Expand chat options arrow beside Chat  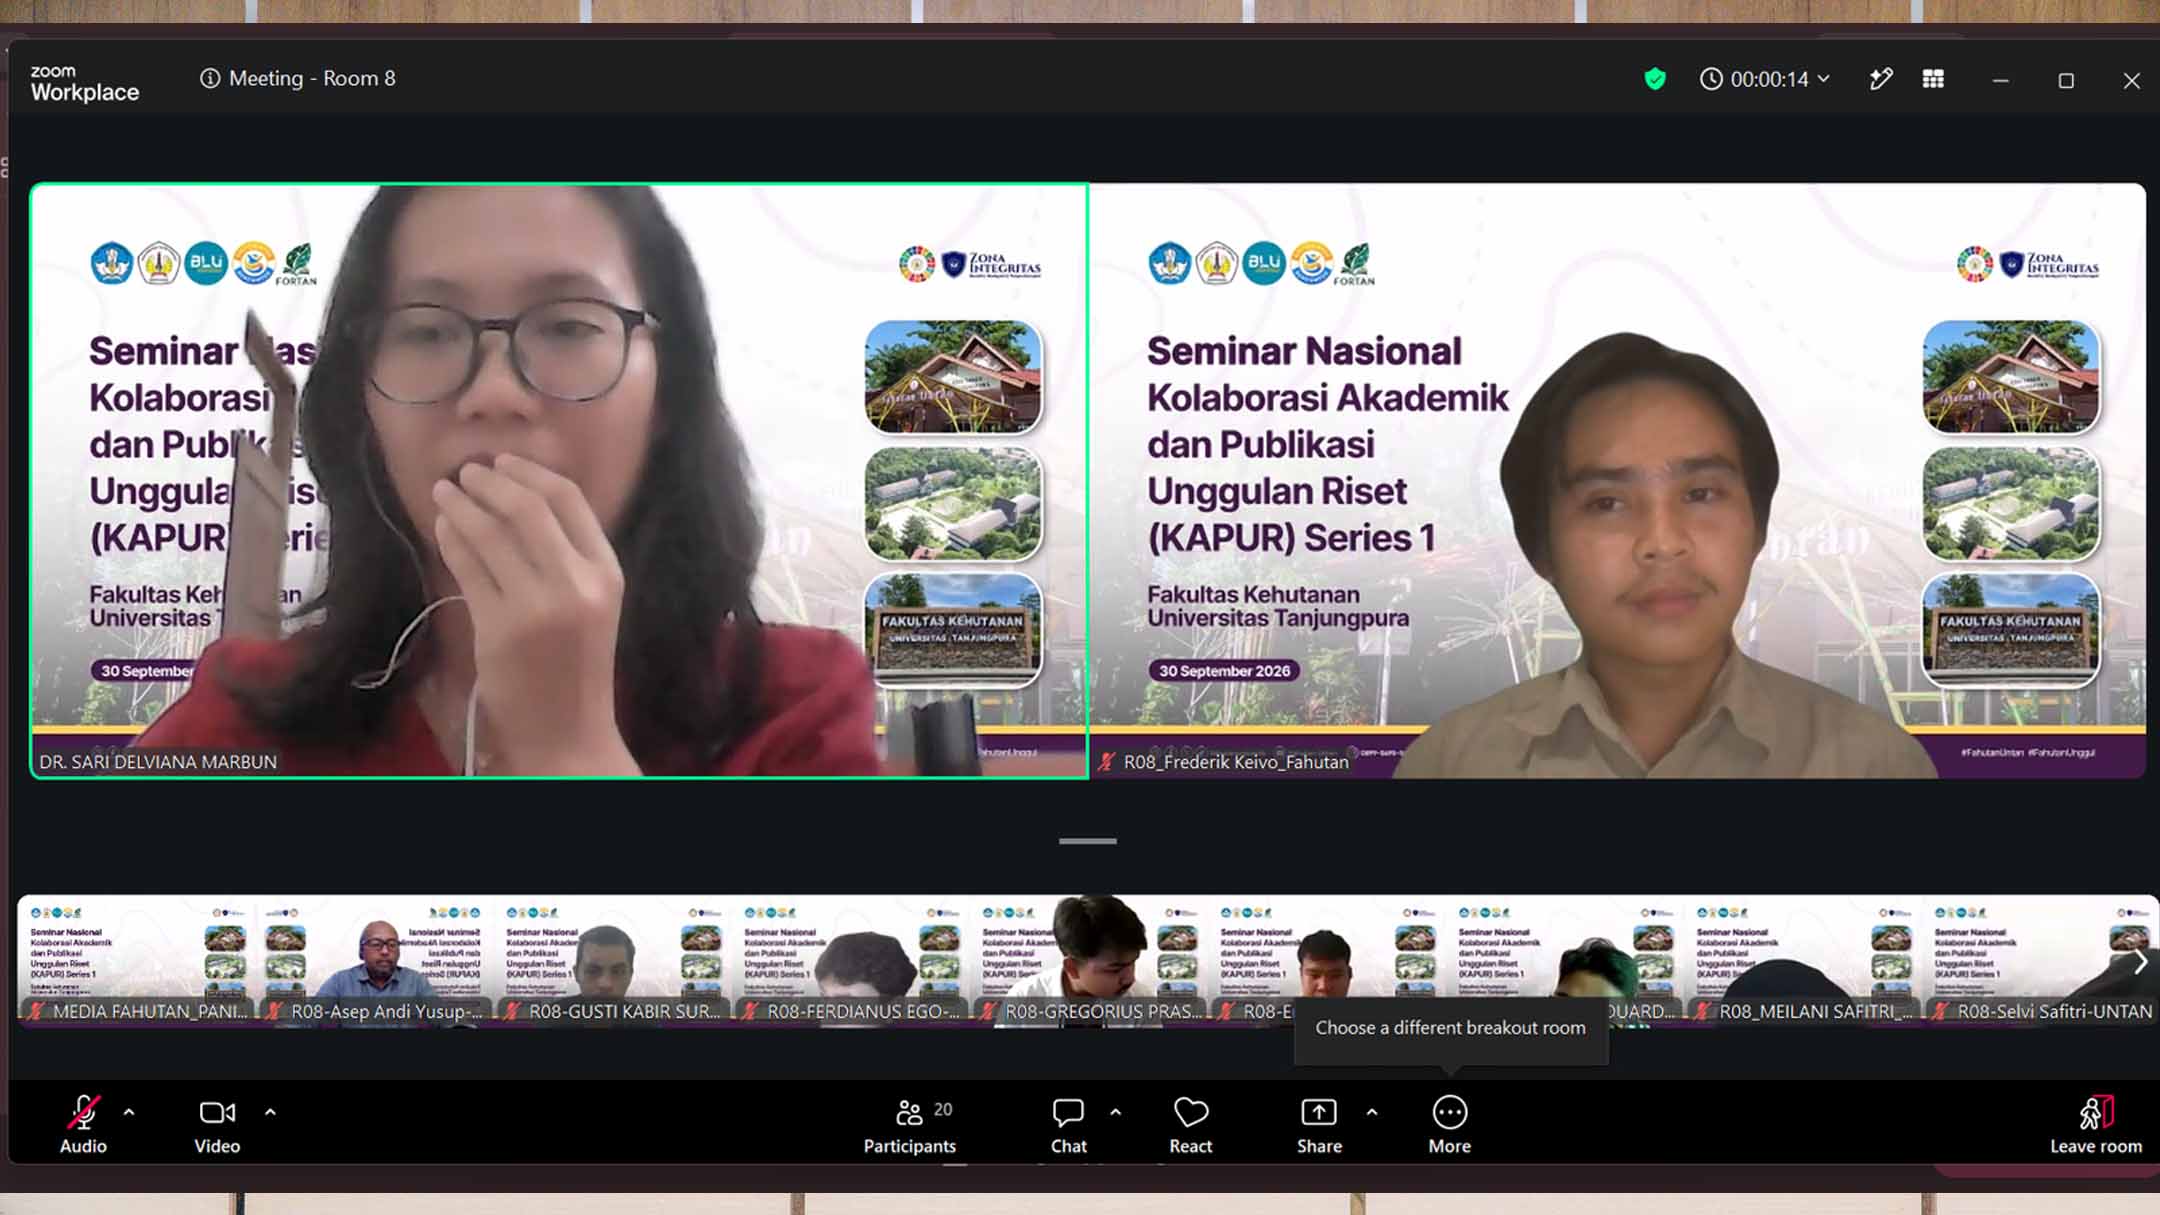pos(1116,1112)
